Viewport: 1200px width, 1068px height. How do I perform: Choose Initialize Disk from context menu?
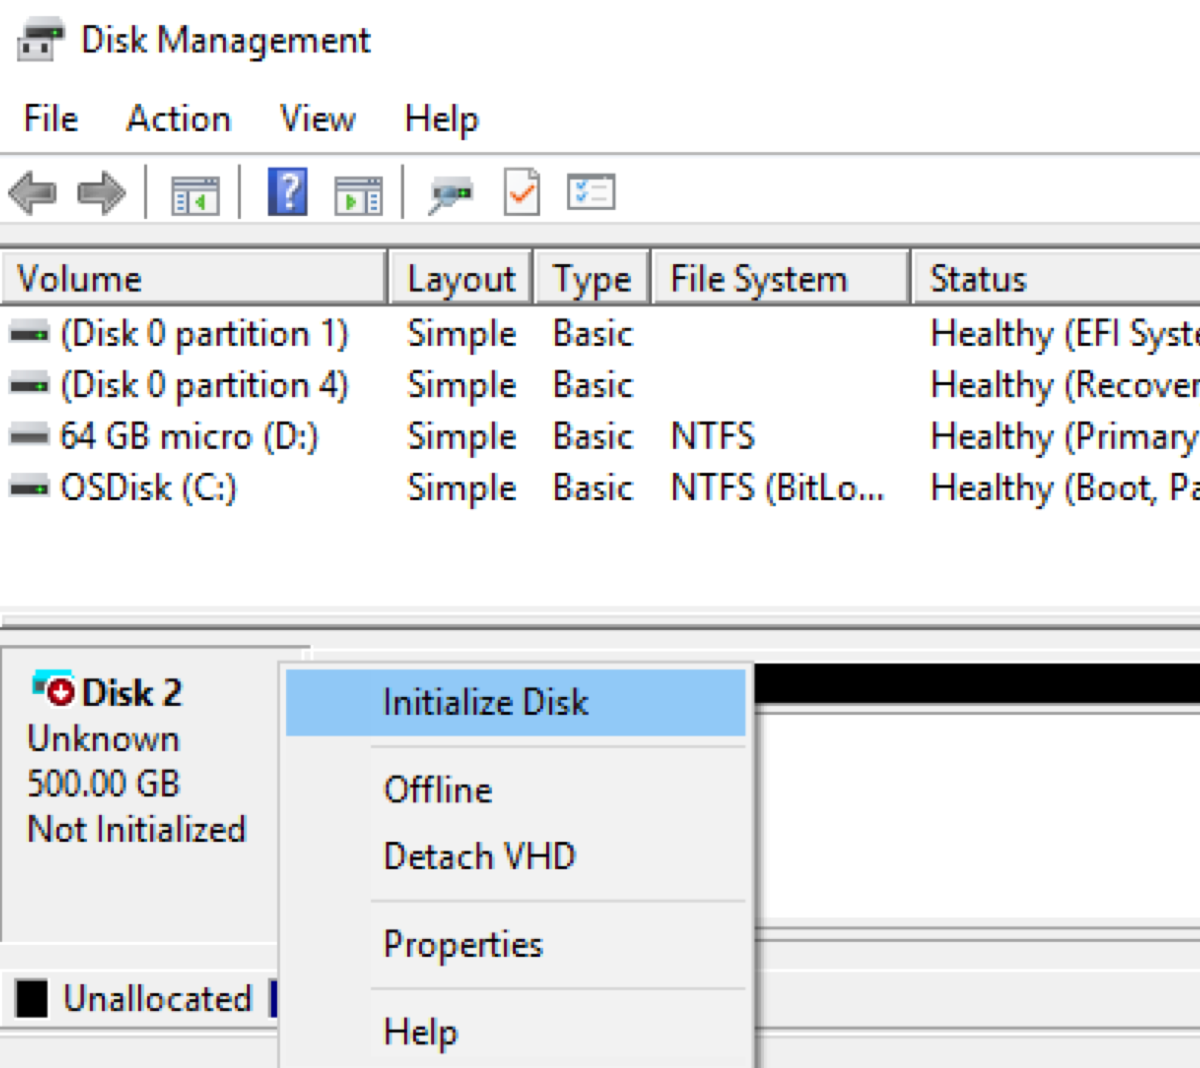(x=516, y=702)
